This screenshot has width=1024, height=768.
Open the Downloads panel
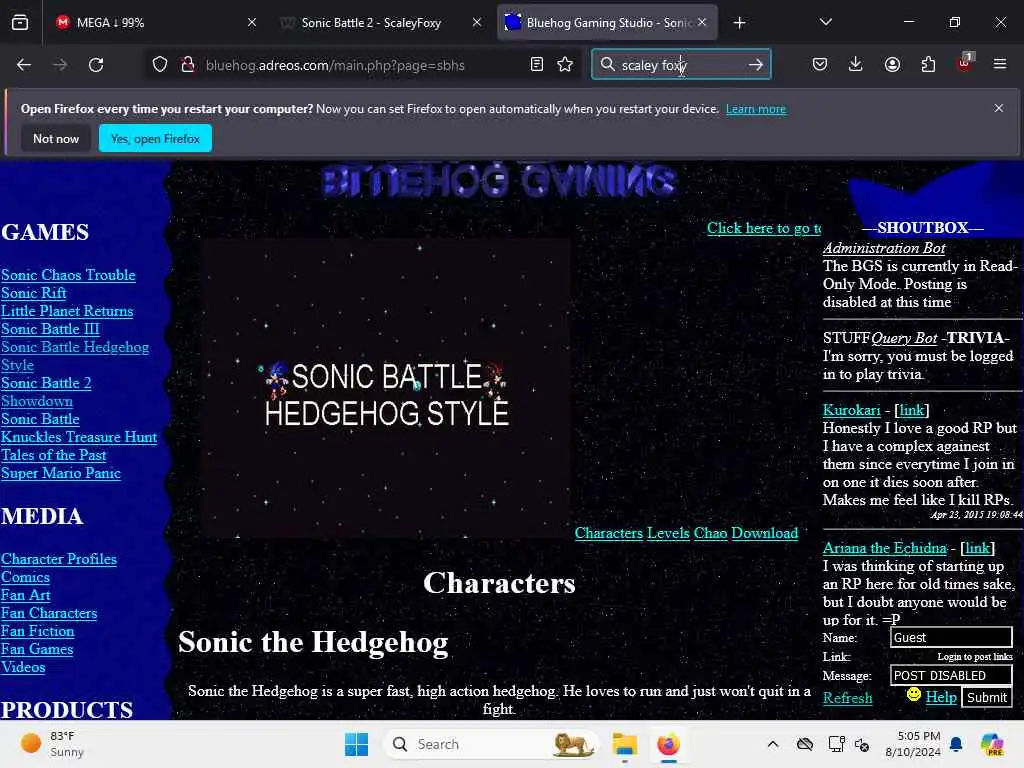coord(856,64)
